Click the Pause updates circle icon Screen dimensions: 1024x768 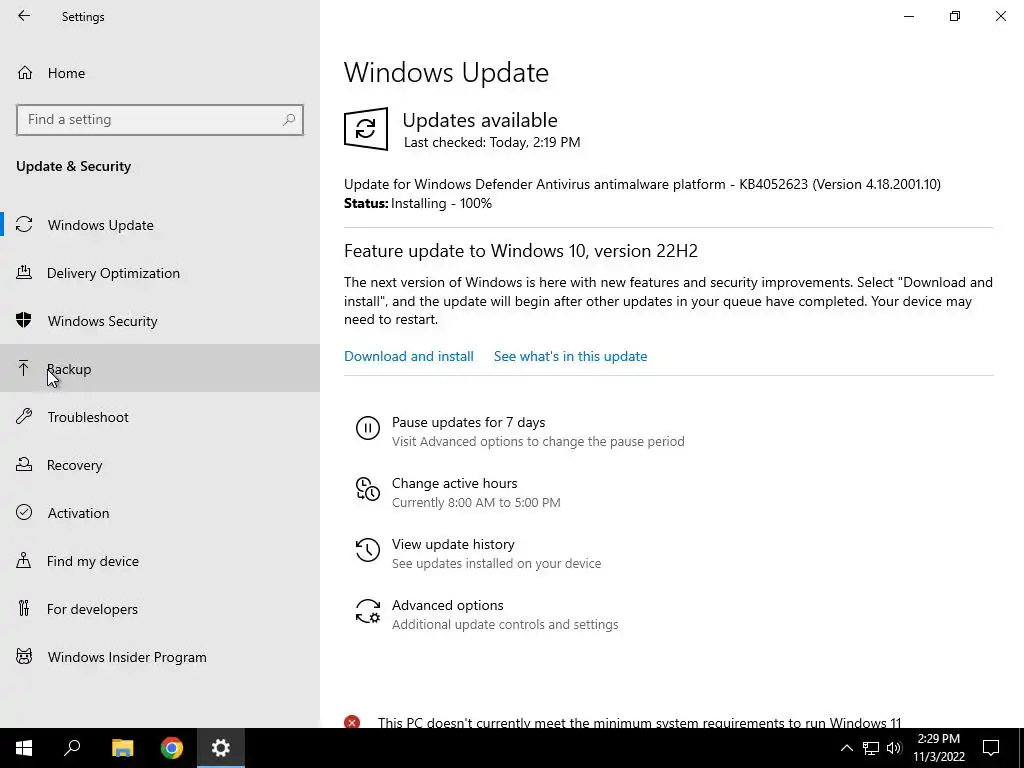coord(368,428)
